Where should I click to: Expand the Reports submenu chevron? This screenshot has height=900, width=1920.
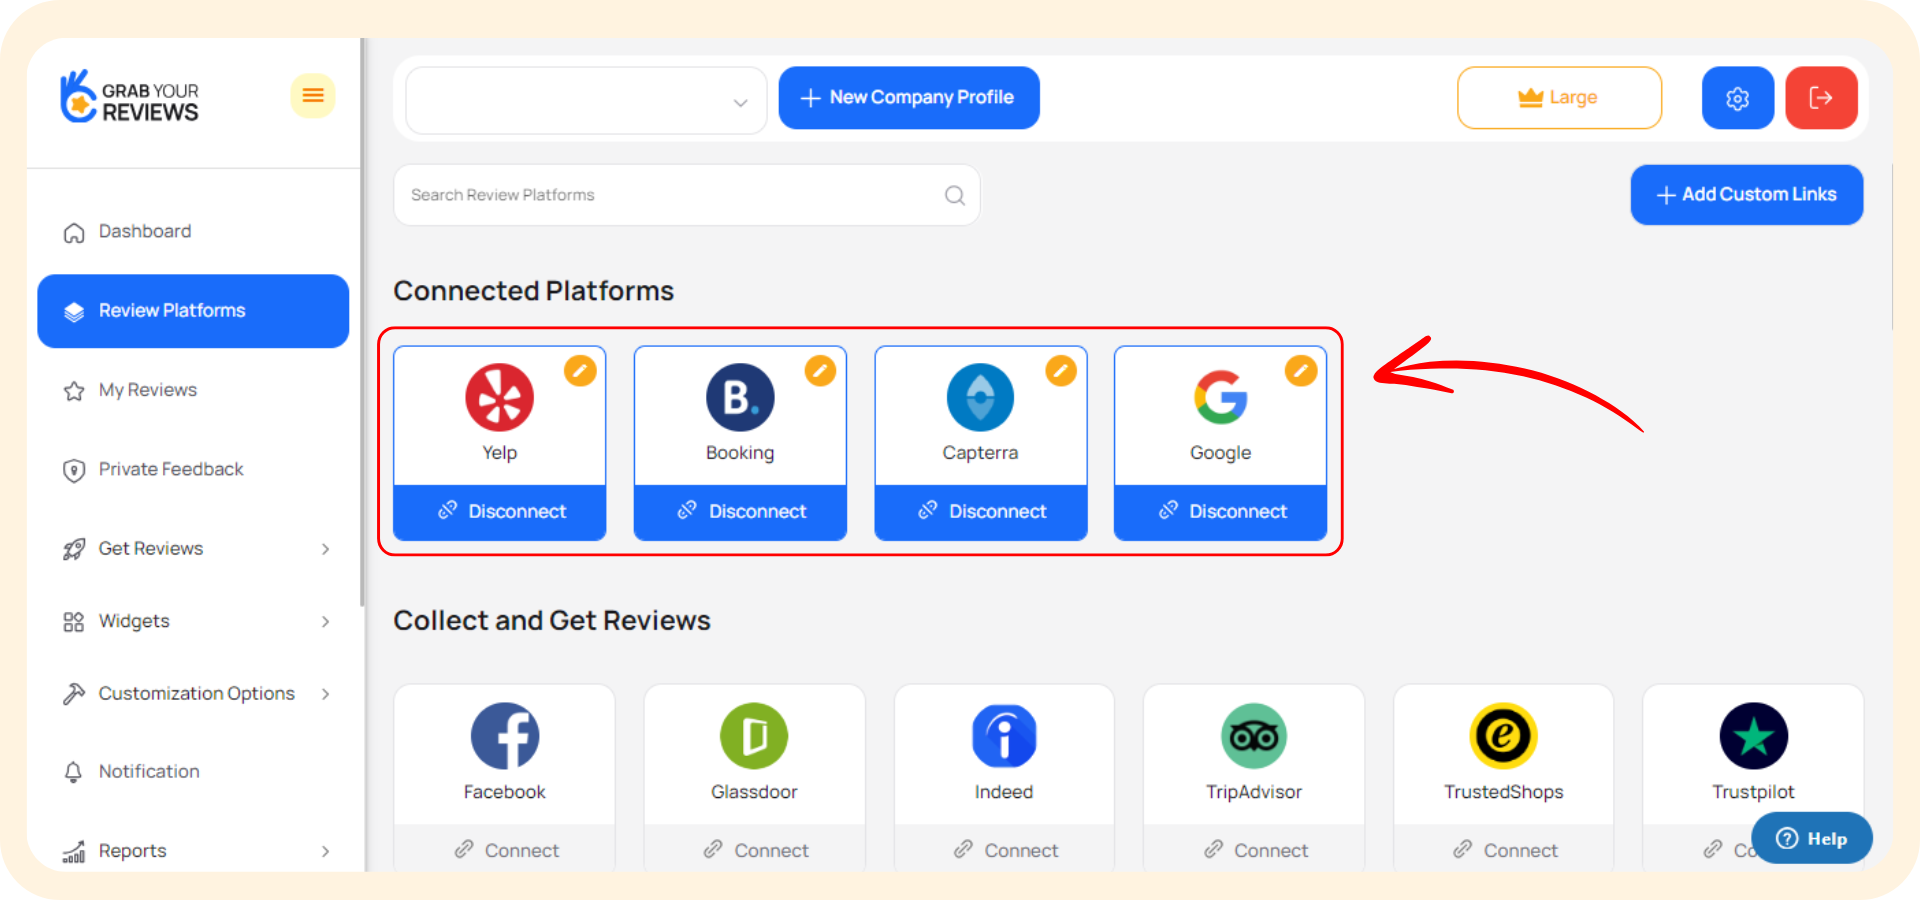pyautogui.click(x=326, y=852)
